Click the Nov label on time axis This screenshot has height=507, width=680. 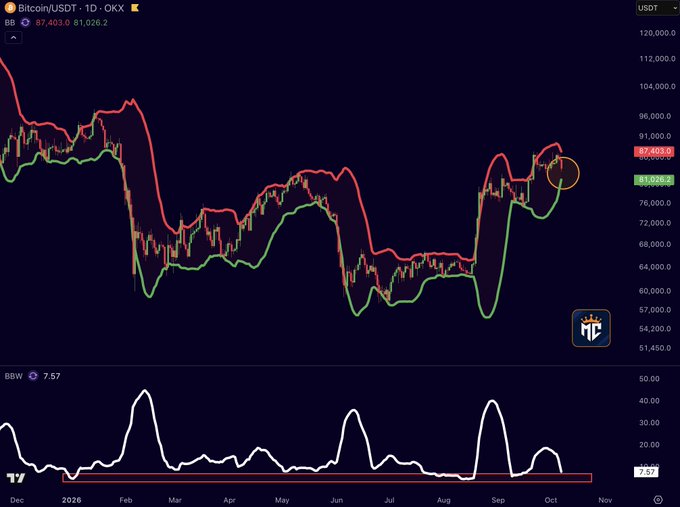[x=605, y=500]
